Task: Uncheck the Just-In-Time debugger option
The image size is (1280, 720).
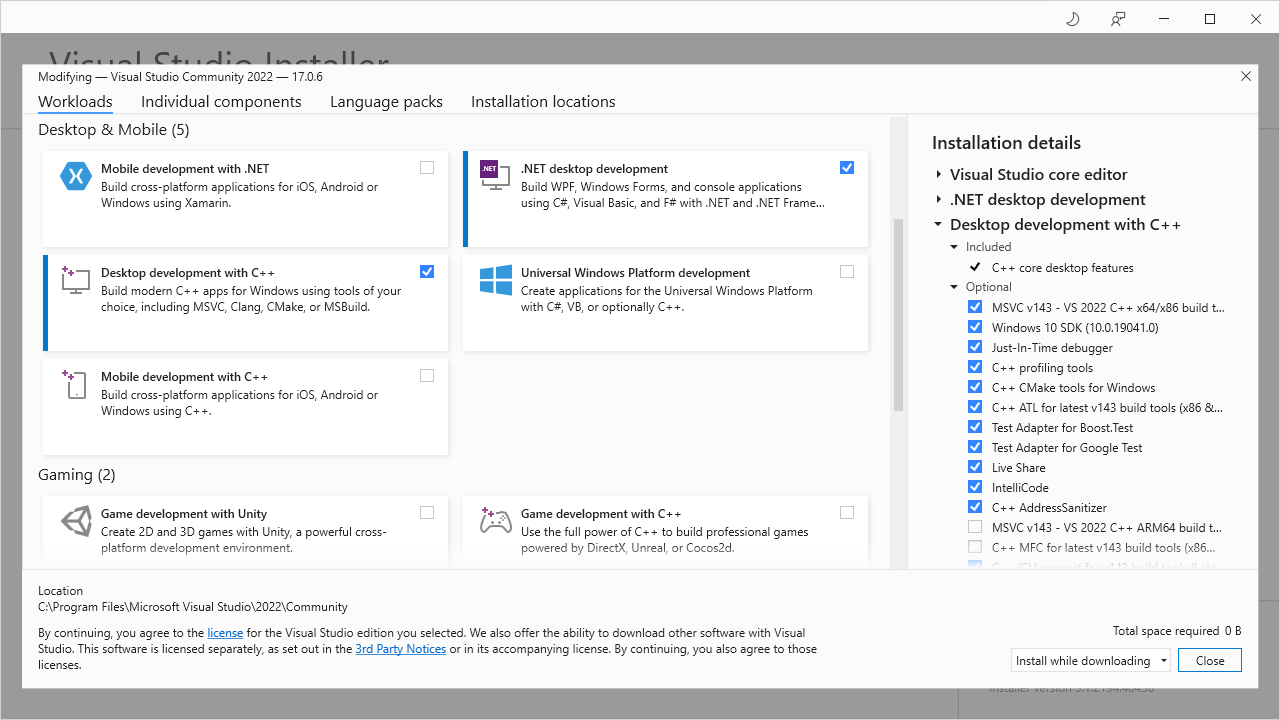Action: point(975,347)
